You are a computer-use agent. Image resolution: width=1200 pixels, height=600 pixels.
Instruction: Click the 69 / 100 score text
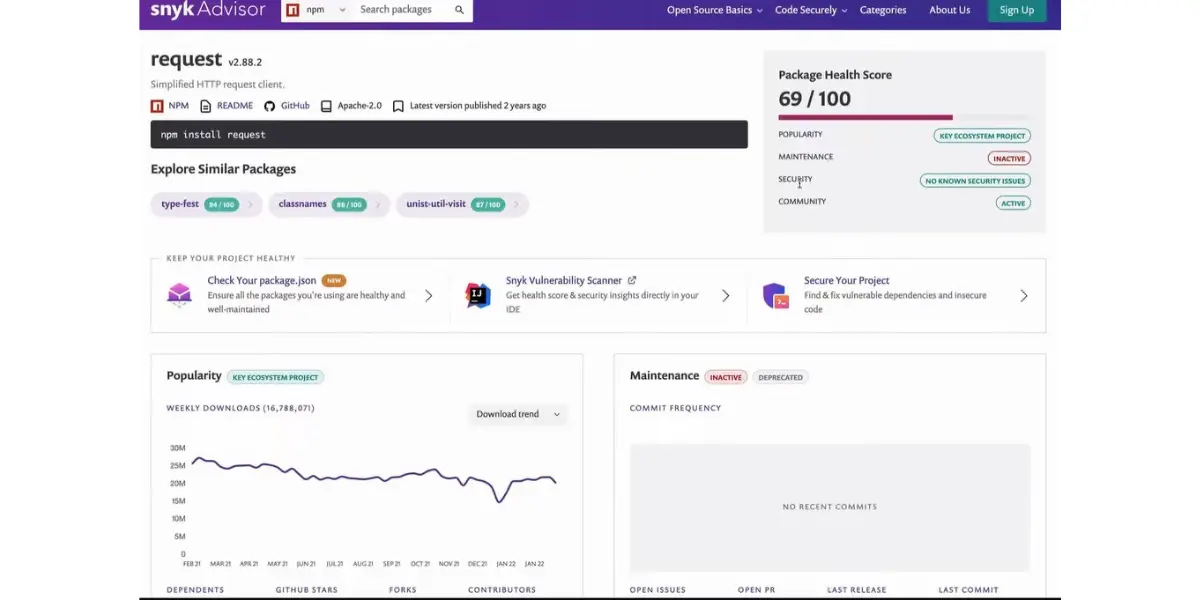(x=815, y=99)
